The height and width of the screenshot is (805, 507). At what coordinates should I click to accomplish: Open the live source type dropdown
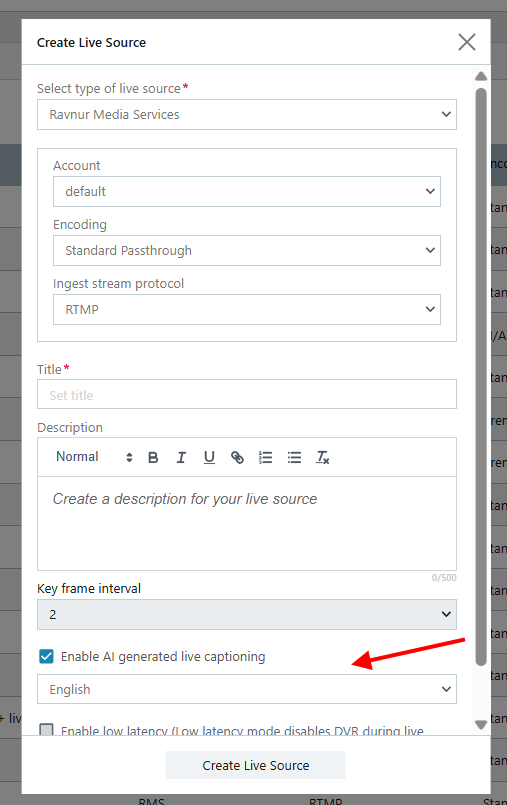tap(247, 114)
